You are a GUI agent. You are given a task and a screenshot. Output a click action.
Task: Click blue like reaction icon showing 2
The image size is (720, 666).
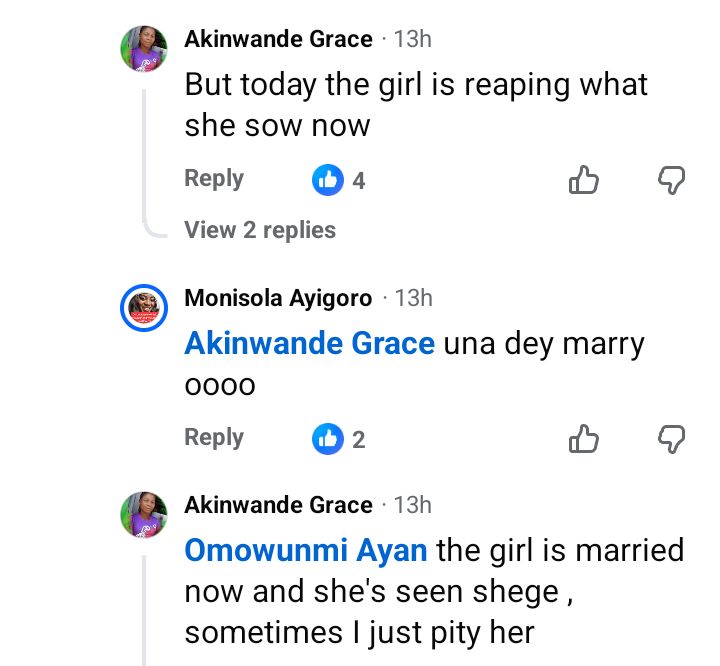coord(327,438)
